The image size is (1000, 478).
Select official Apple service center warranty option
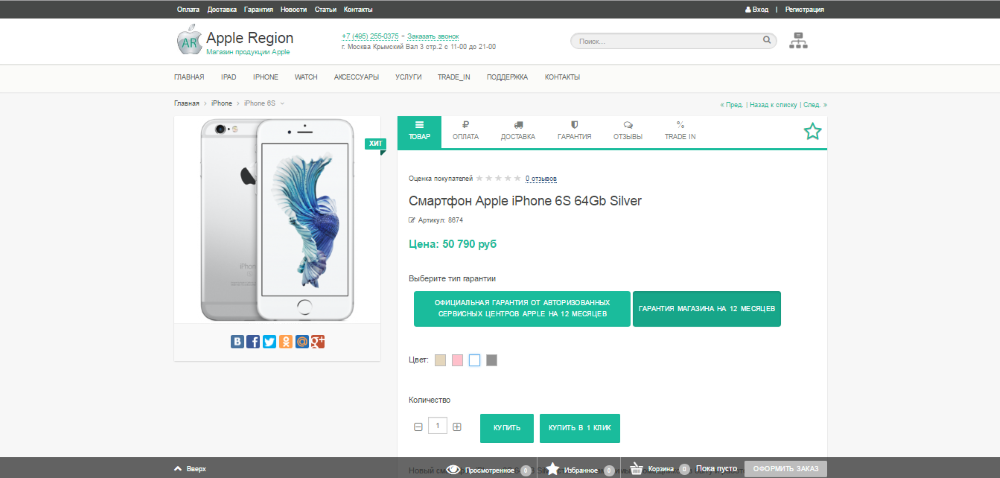coord(522,308)
